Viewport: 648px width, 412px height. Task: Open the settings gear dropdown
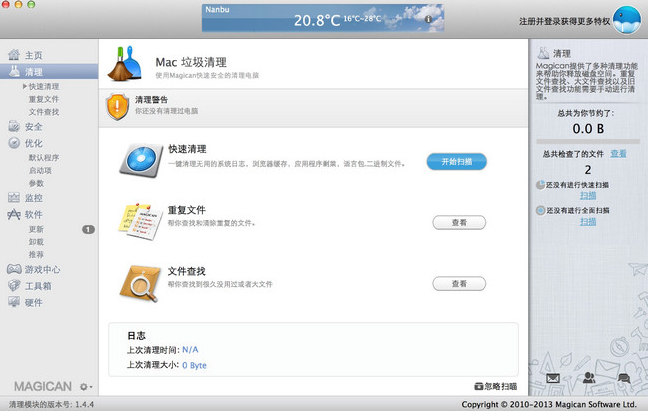pos(86,387)
